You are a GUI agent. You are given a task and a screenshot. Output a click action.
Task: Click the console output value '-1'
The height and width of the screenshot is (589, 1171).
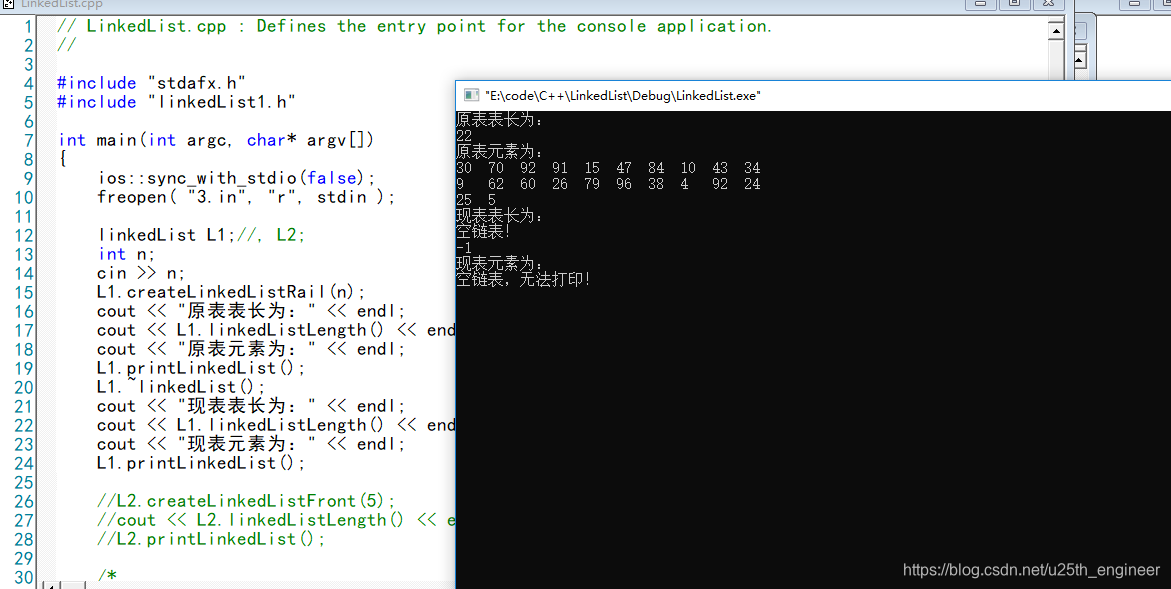(x=464, y=248)
